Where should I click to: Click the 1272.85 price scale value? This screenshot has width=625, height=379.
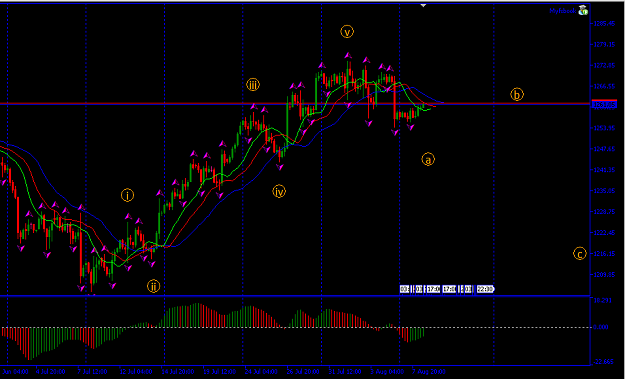pos(604,65)
